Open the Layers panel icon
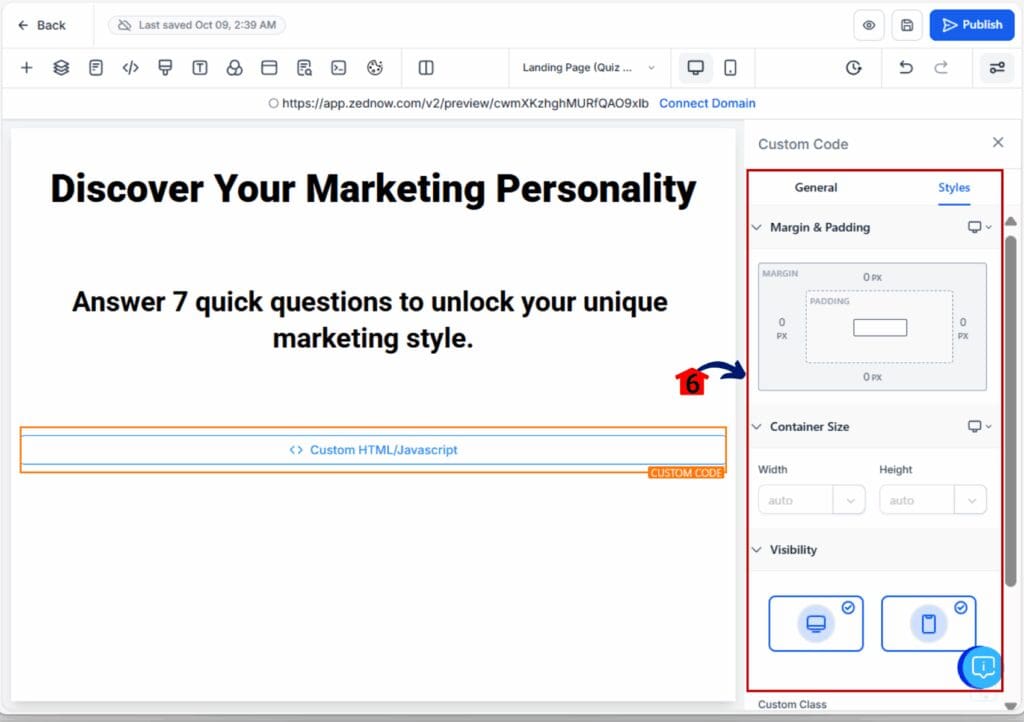 pyautogui.click(x=61, y=67)
